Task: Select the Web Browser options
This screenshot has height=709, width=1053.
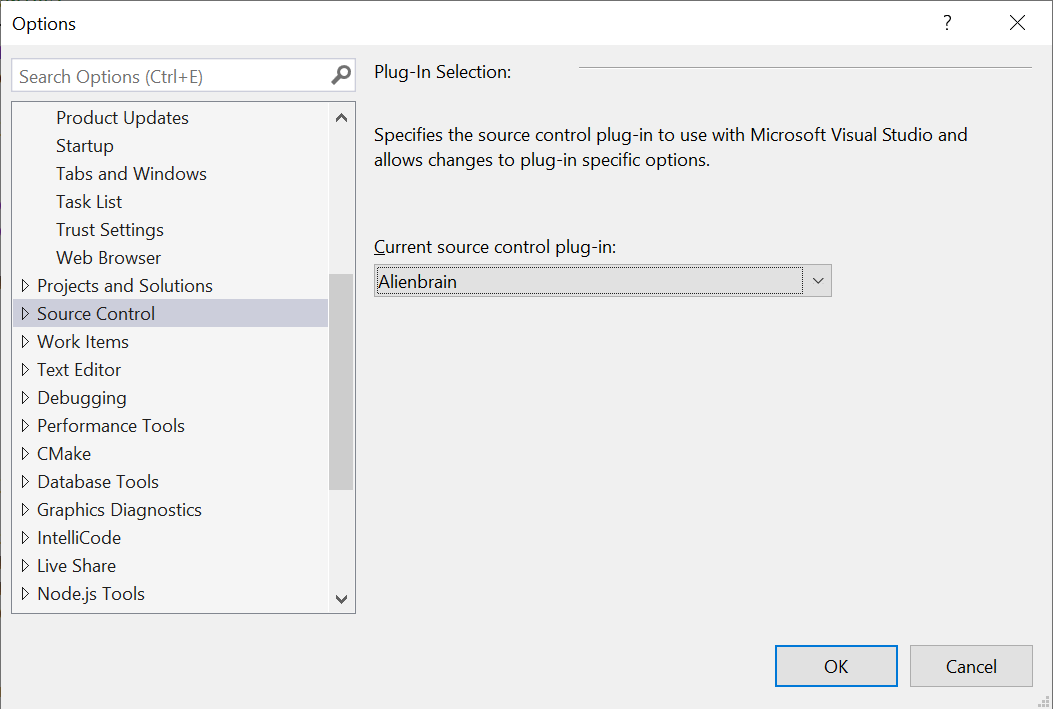Action: click(108, 258)
